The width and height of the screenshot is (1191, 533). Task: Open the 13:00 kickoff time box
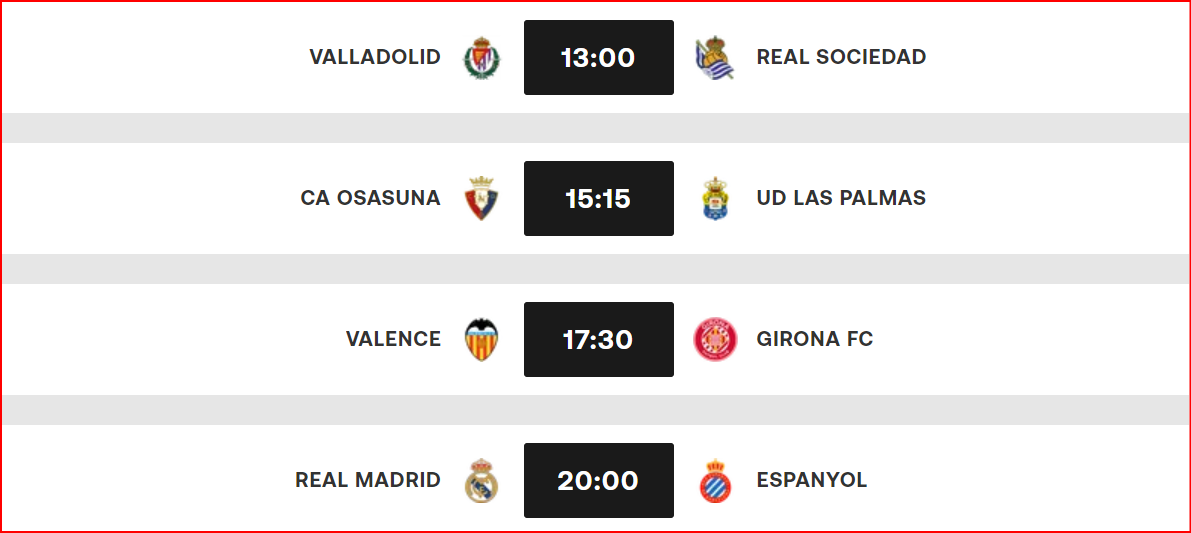(x=599, y=58)
